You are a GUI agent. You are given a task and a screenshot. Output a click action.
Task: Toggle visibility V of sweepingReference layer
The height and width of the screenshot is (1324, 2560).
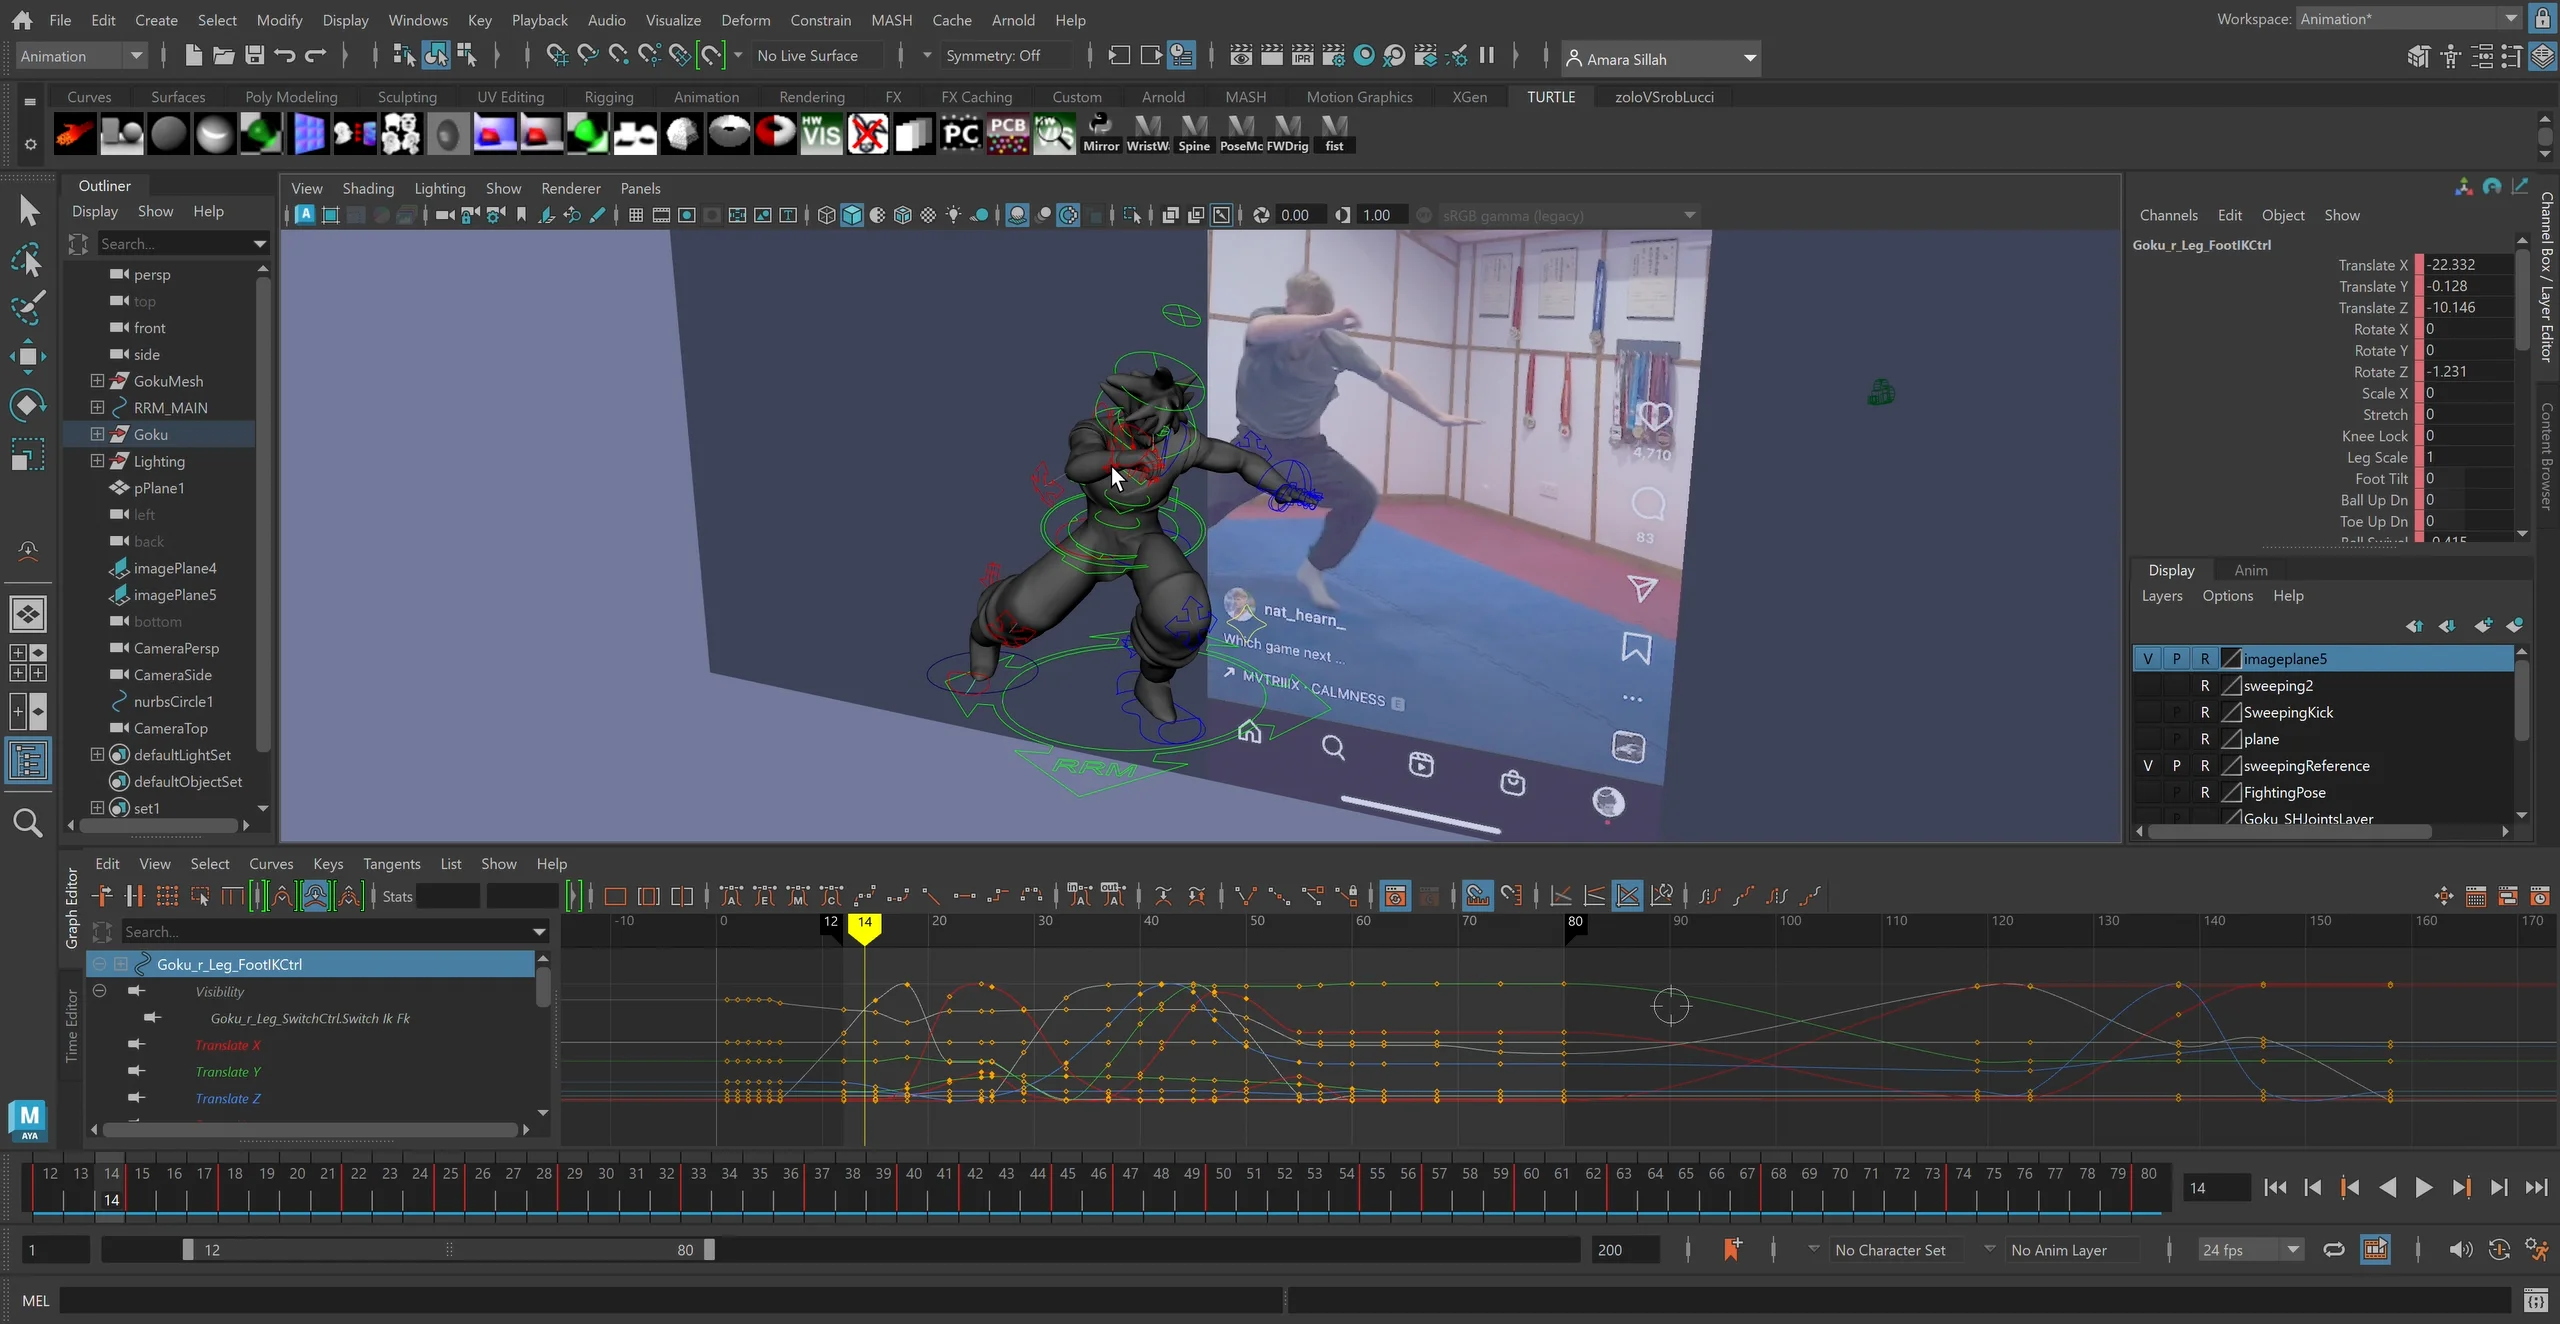pos(2148,765)
